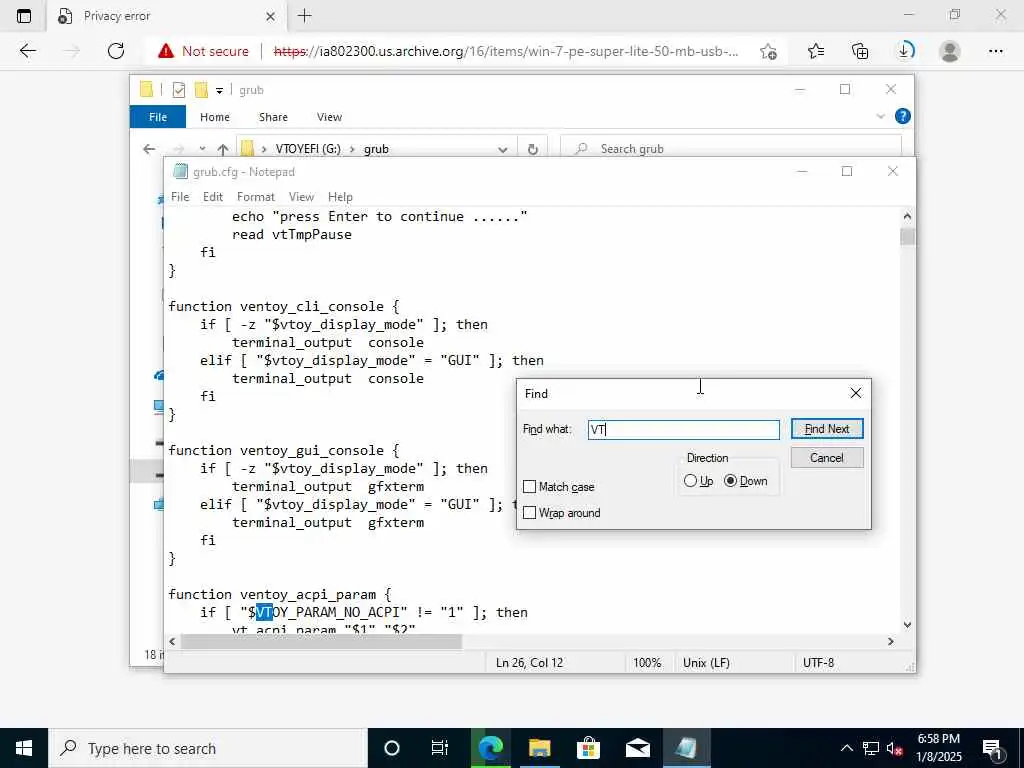Go back in Explorer navigation

point(149,149)
